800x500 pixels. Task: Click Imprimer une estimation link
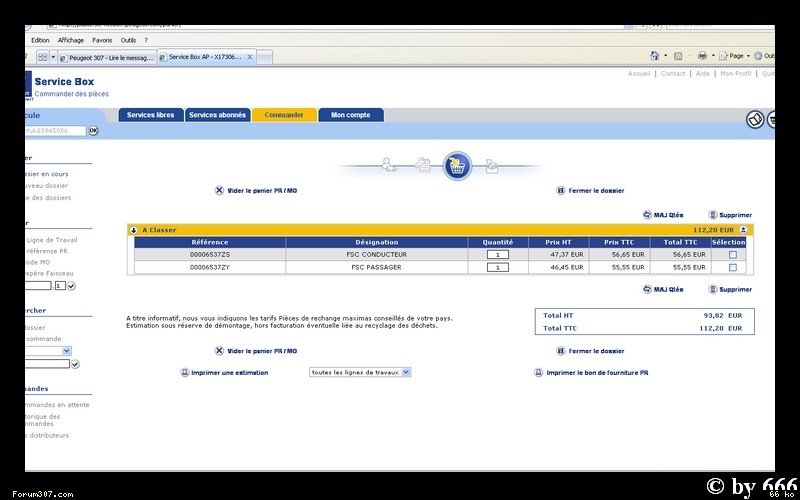pos(230,372)
